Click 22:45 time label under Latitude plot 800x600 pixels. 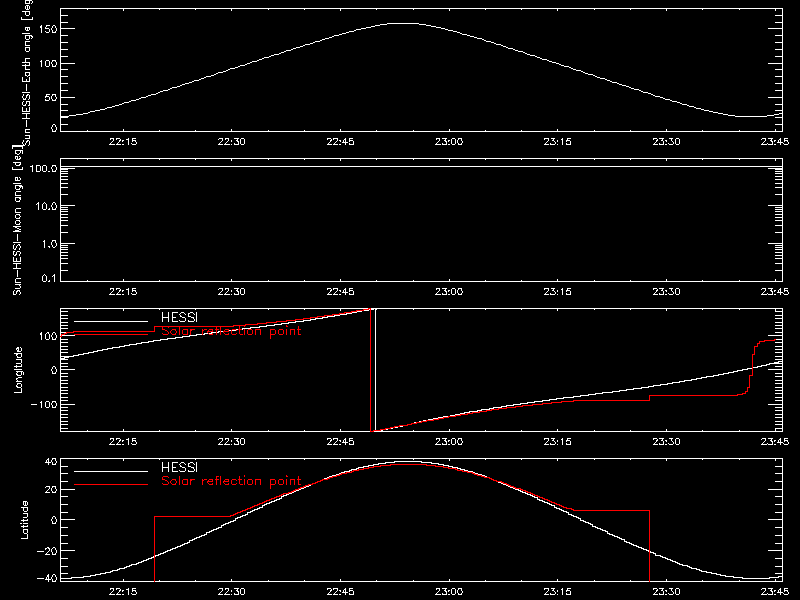[340, 592]
